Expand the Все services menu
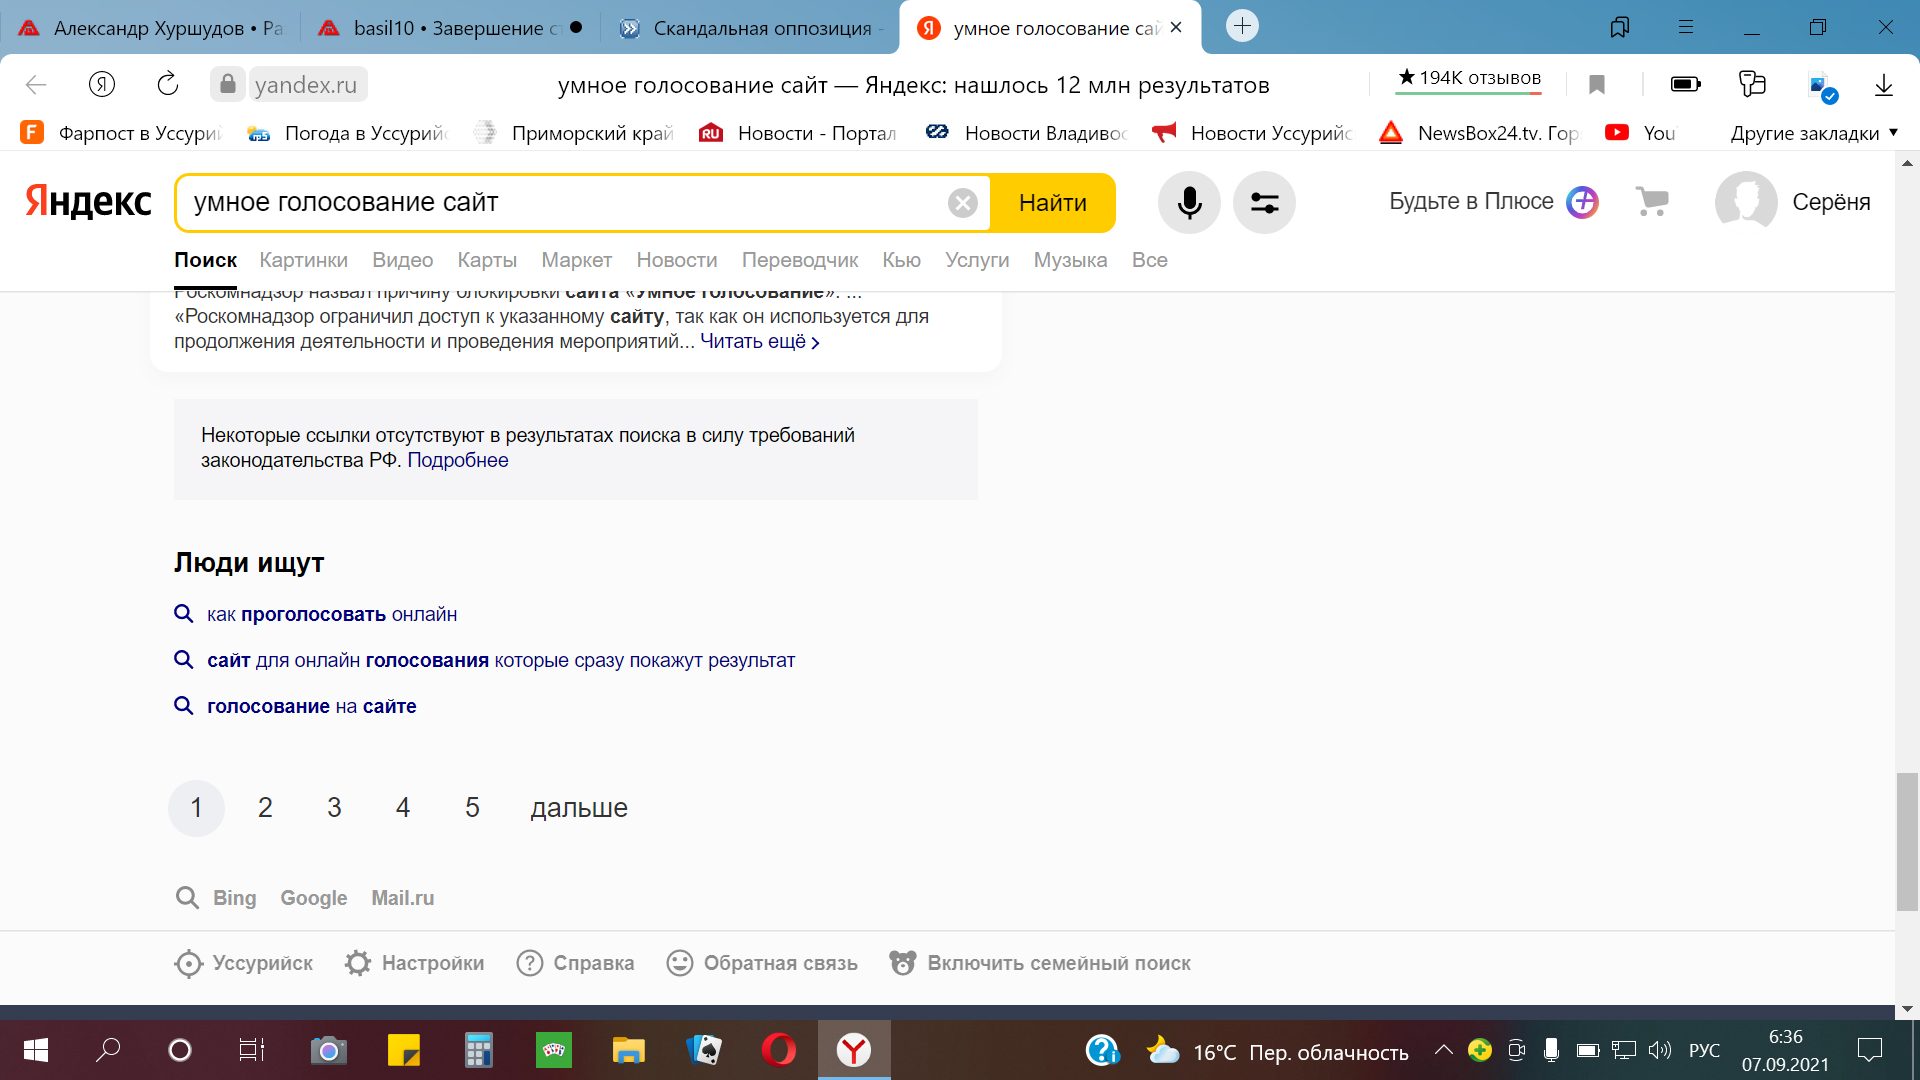 [1149, 260]
